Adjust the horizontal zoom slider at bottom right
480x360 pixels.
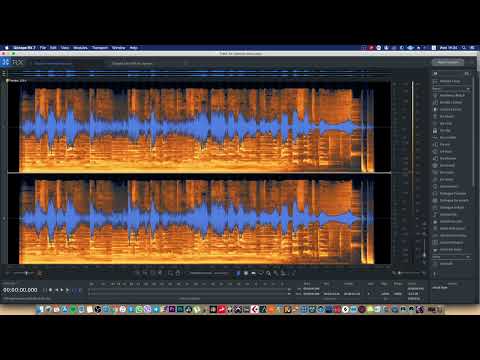click(408, 273)
